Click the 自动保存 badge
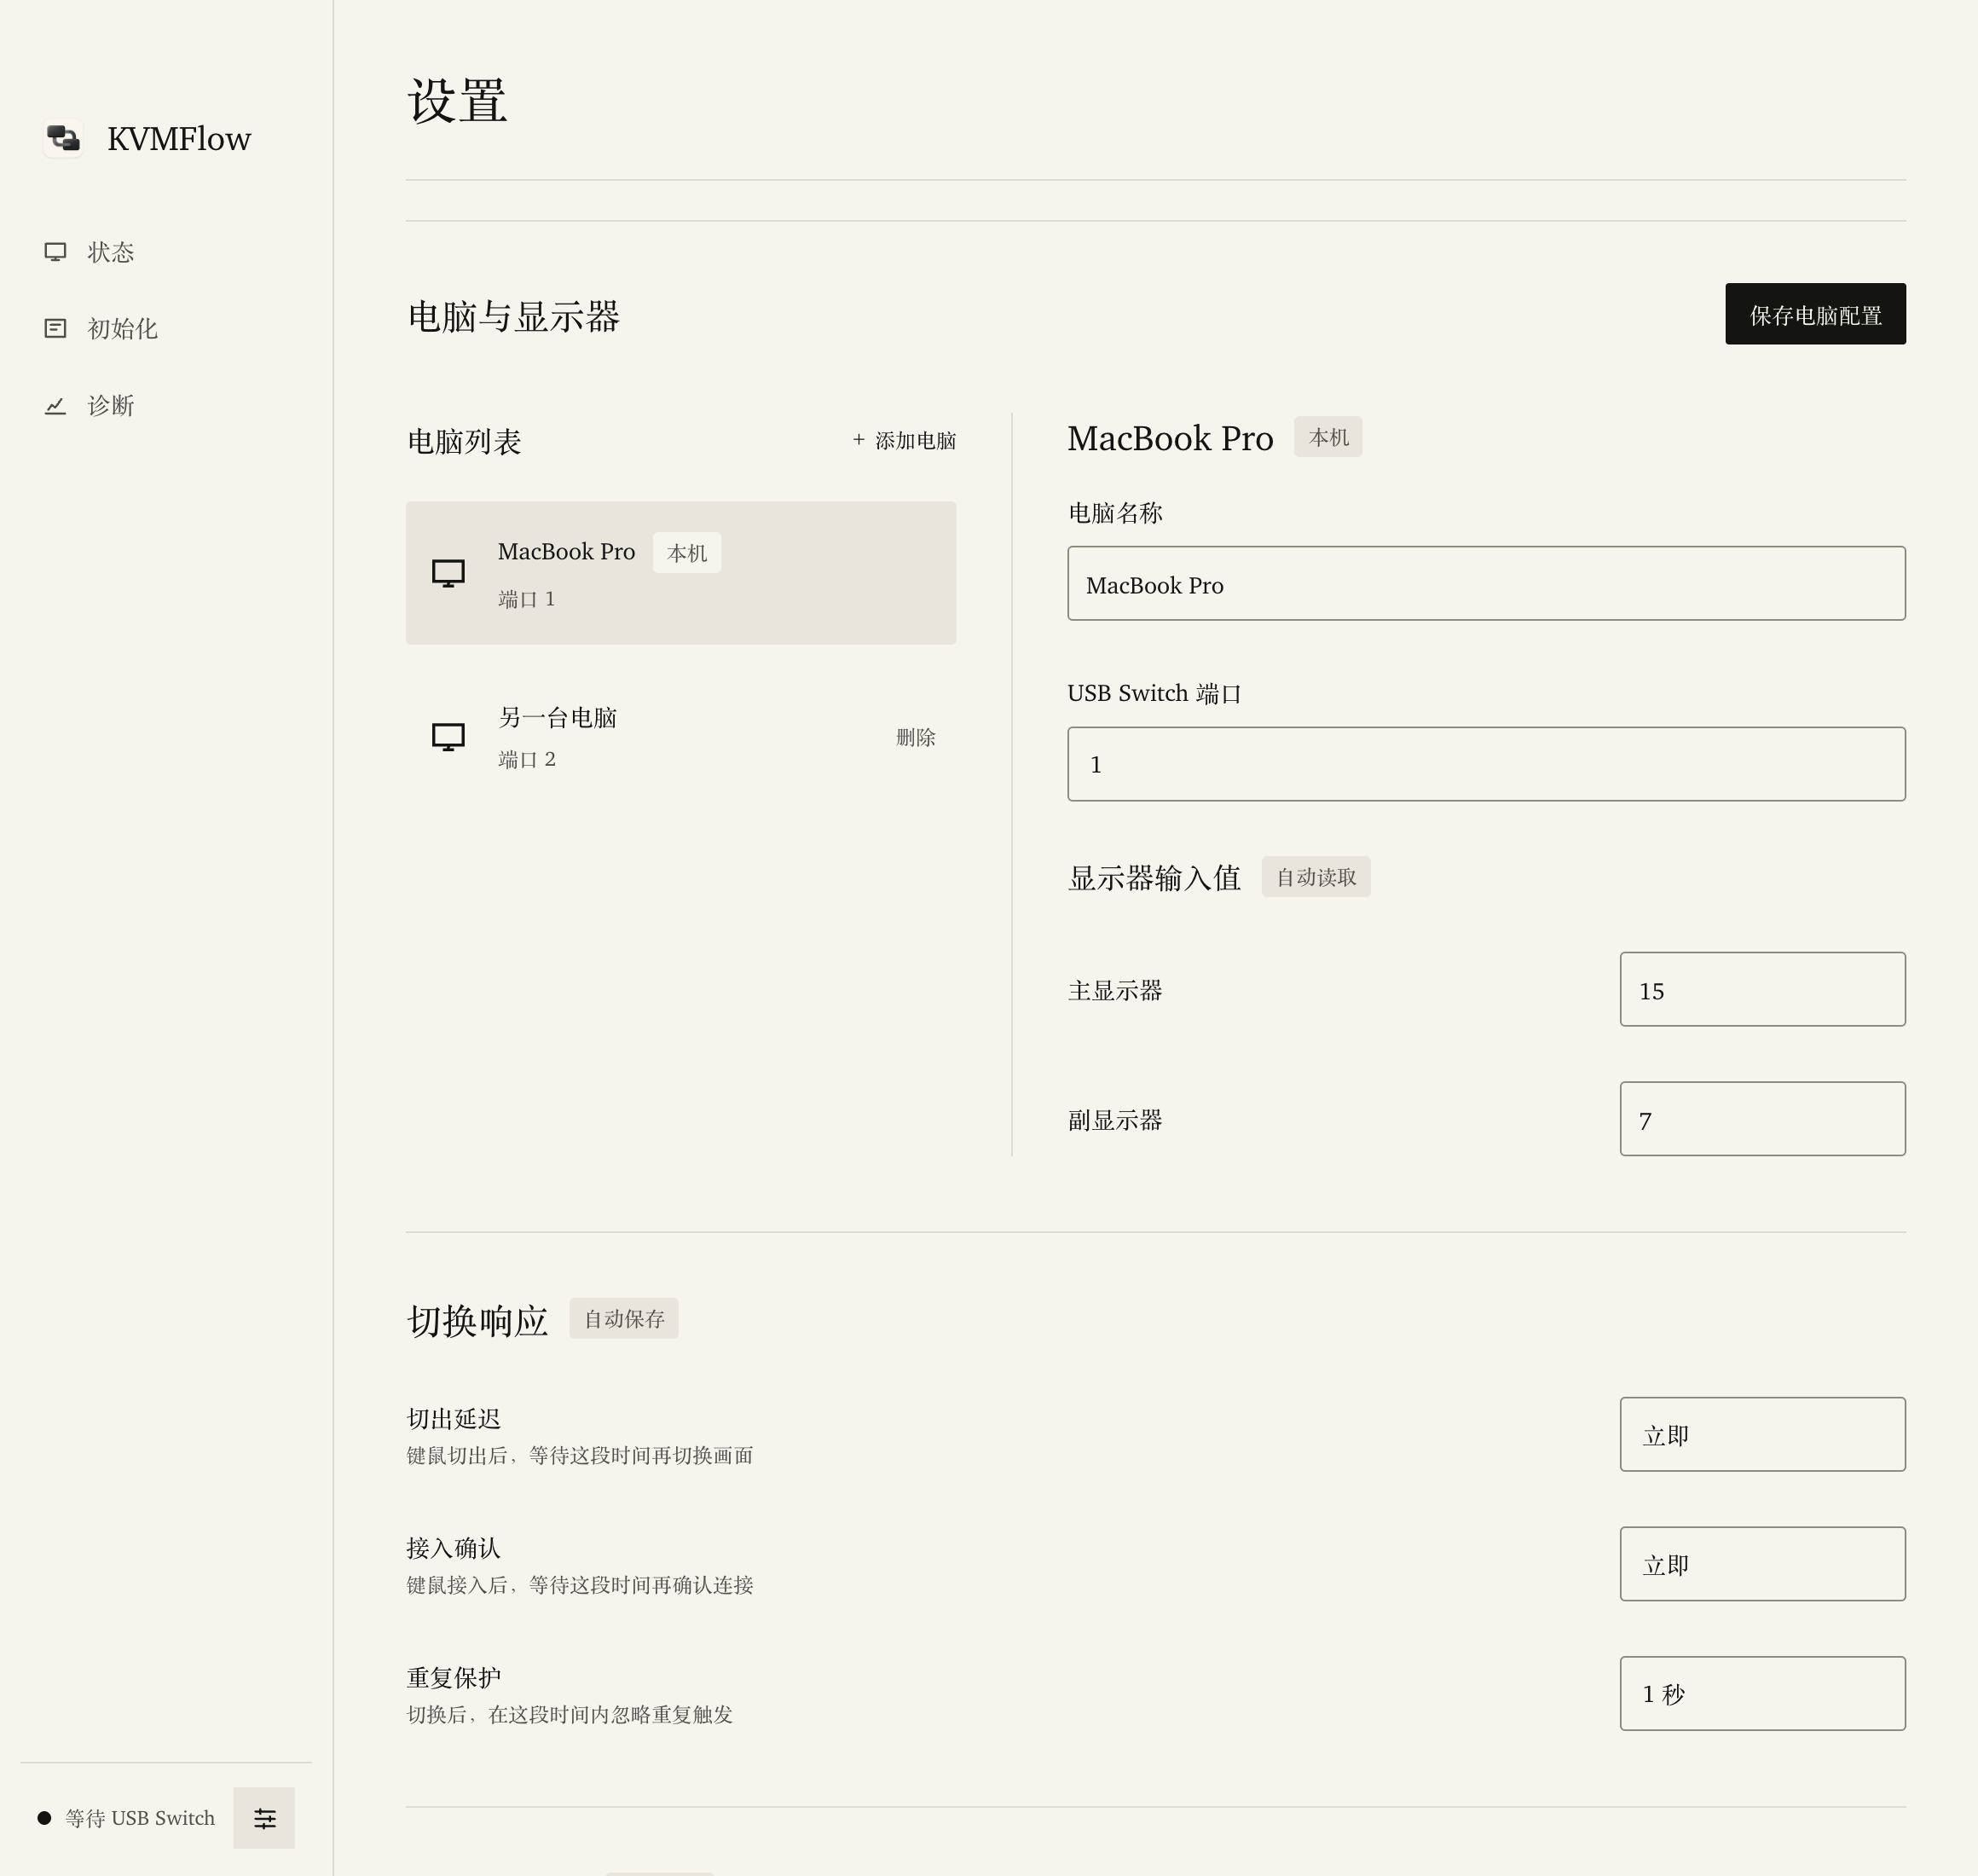The image size is (1978, 1876). (x=624, y=1319)
